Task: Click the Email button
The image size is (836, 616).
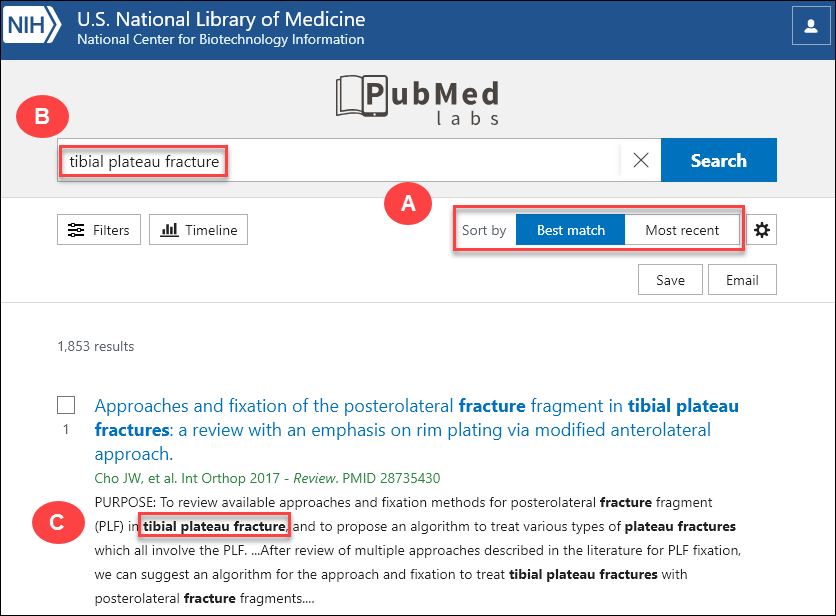Action: (x=742, y=280)
